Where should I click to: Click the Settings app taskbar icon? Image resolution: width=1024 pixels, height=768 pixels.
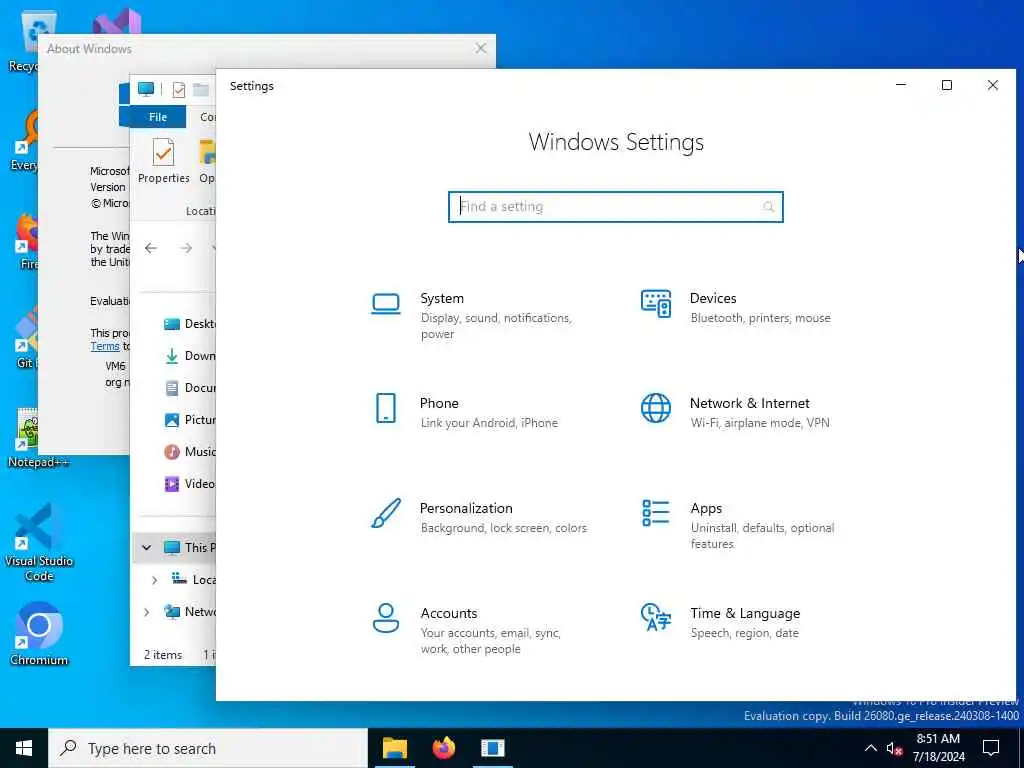click(x=492, y=748)
